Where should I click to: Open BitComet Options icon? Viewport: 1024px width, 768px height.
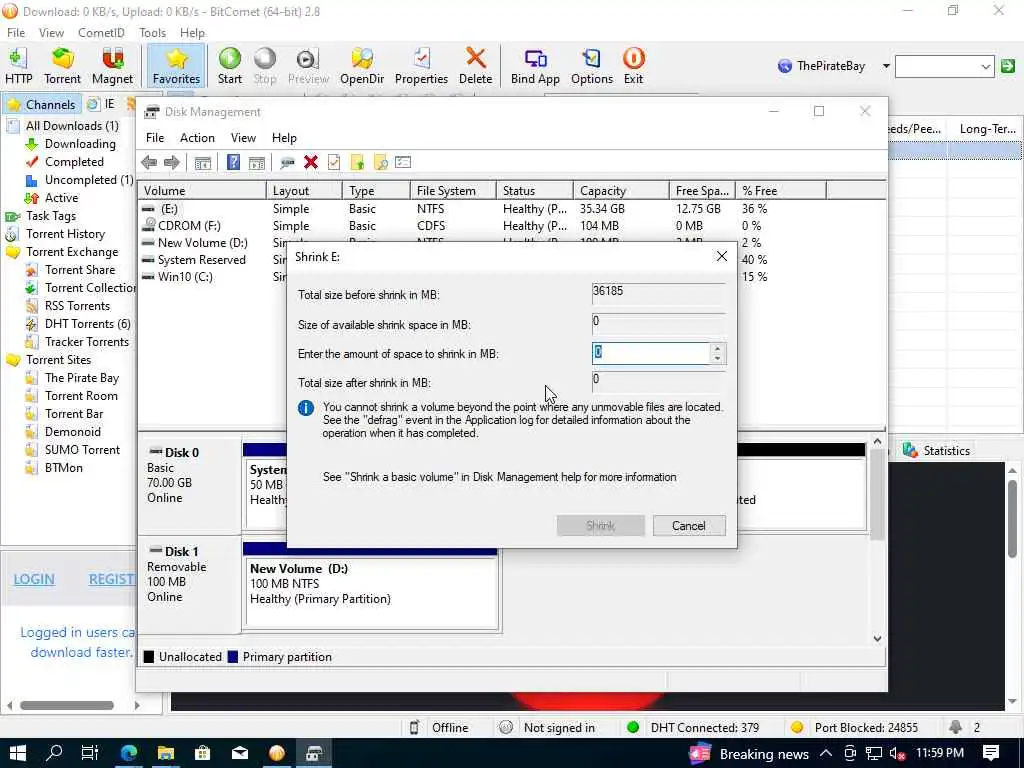coord(592,66)
